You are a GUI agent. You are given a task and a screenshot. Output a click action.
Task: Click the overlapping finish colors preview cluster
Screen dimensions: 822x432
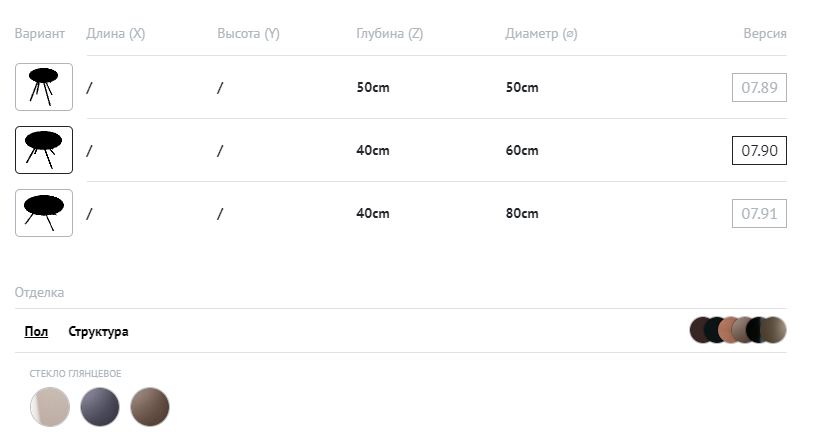(738, 330)
